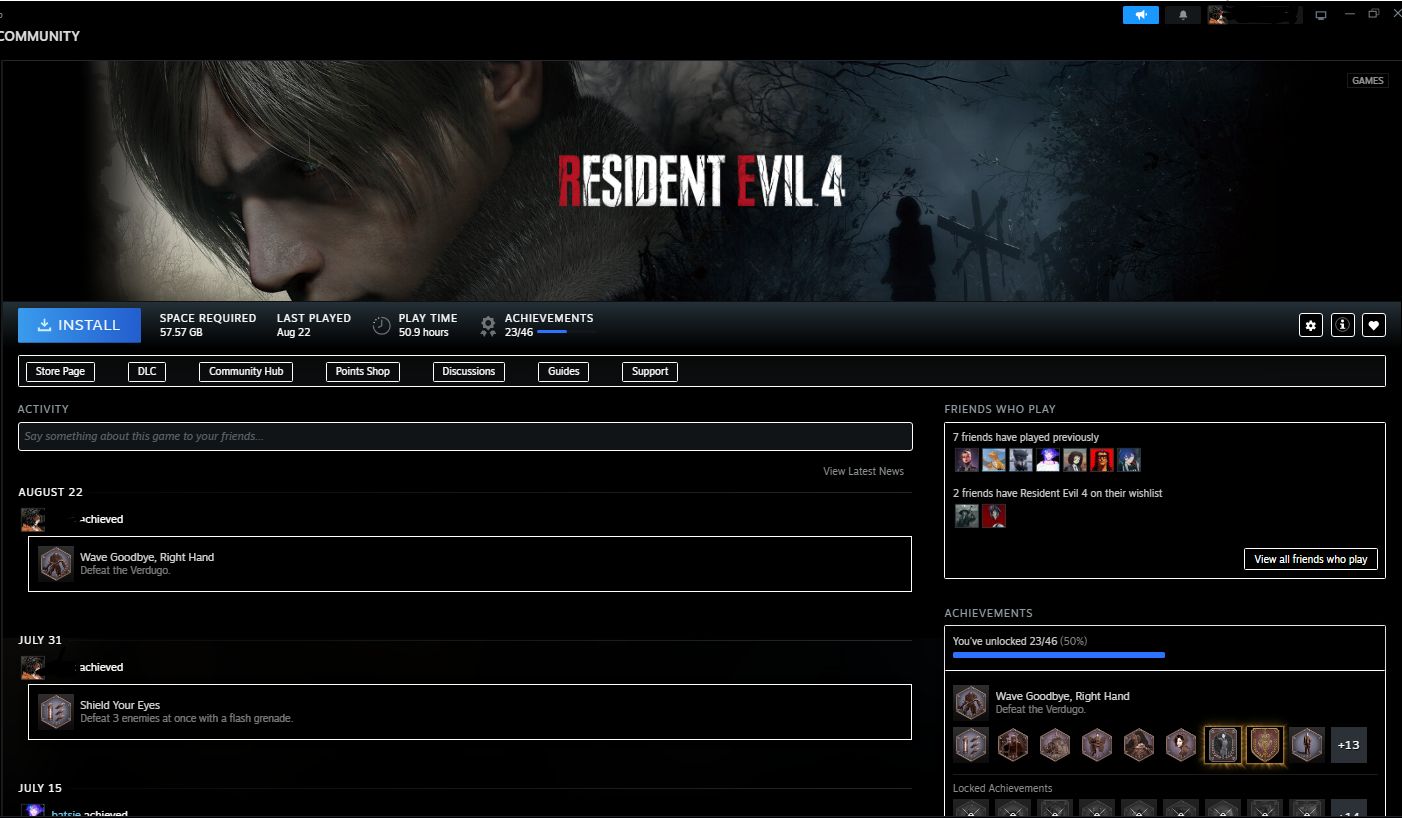This screenshot has height=818, width=1402.
Task: Focus the say something activity input field
Action: click(x=465, y=436)
